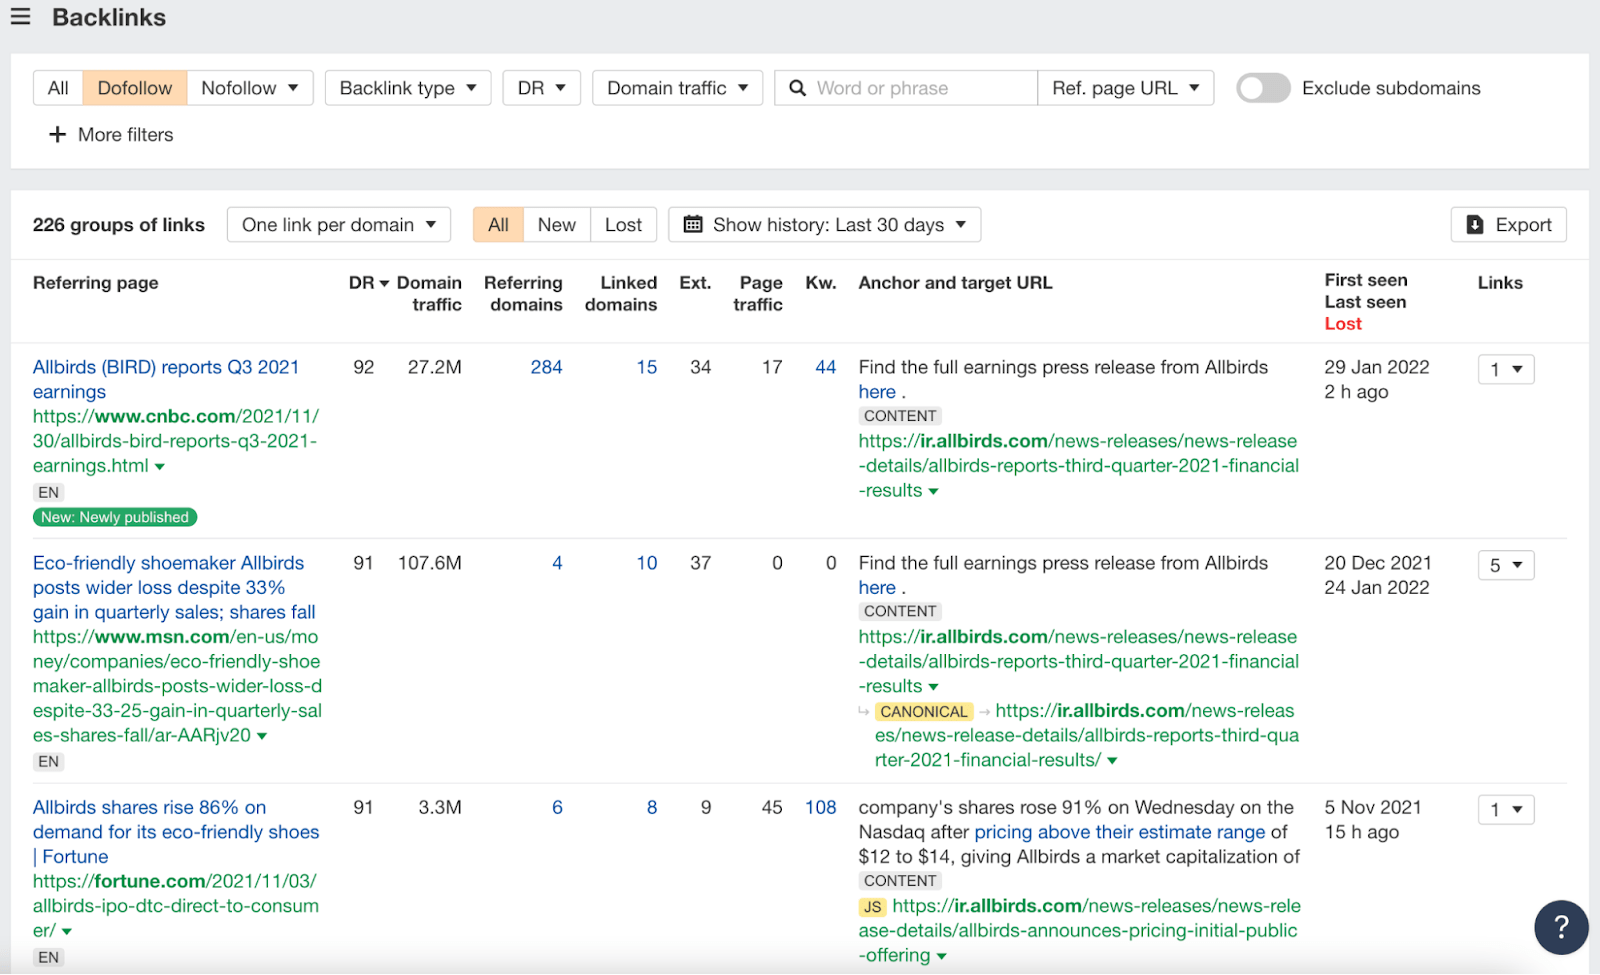Click the plus icon next to More filters

[x=57, y=134]
